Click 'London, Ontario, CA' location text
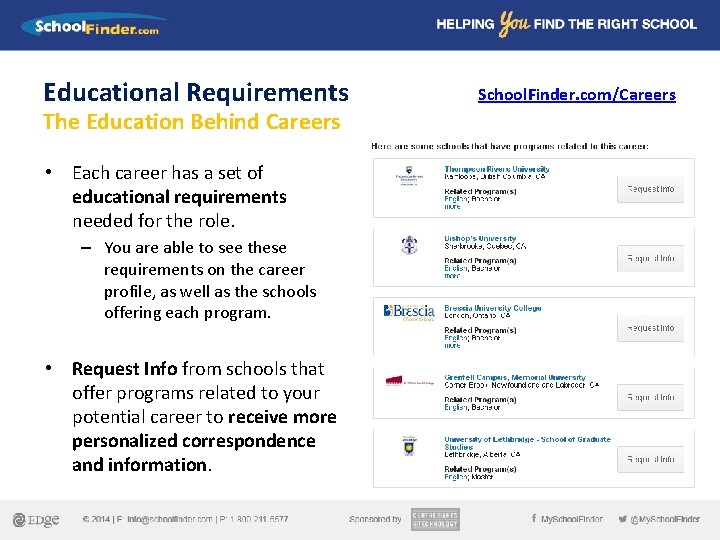 click(477, 315)
